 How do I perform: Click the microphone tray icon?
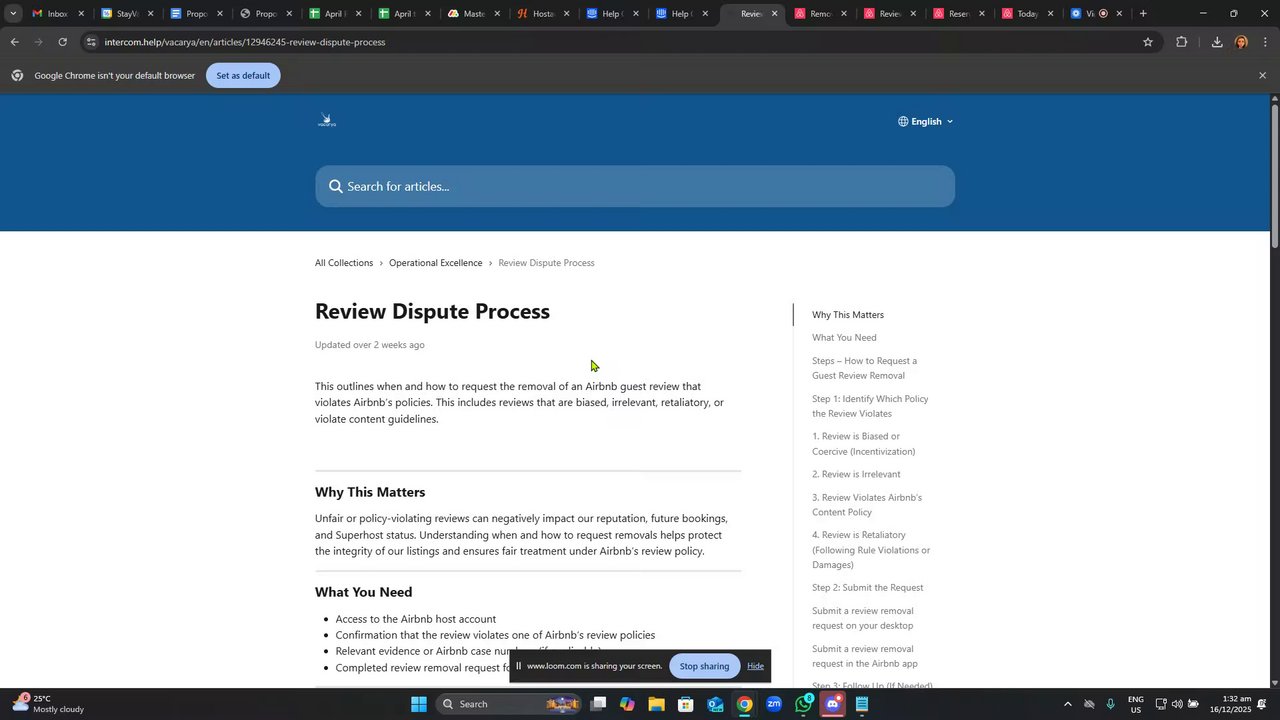coord(1110,704)
